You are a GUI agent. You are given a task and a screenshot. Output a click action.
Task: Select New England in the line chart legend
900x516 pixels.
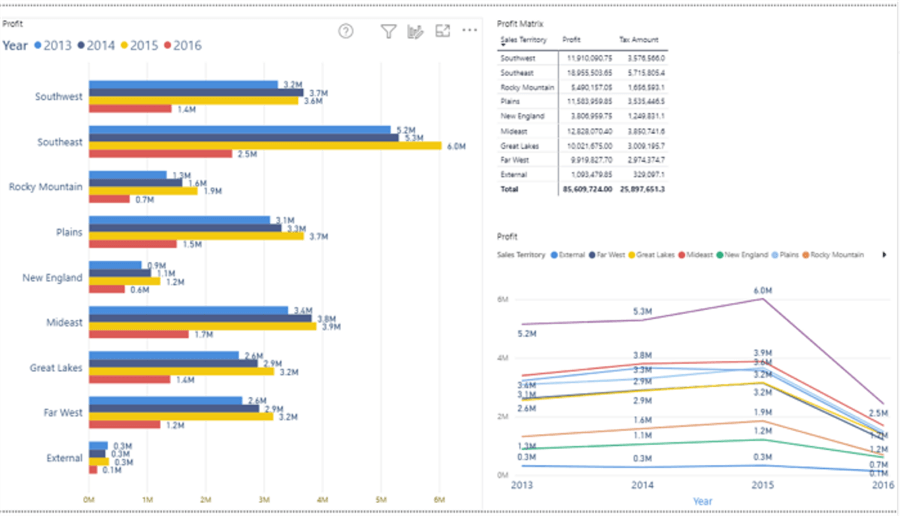(x=742, y=255)
